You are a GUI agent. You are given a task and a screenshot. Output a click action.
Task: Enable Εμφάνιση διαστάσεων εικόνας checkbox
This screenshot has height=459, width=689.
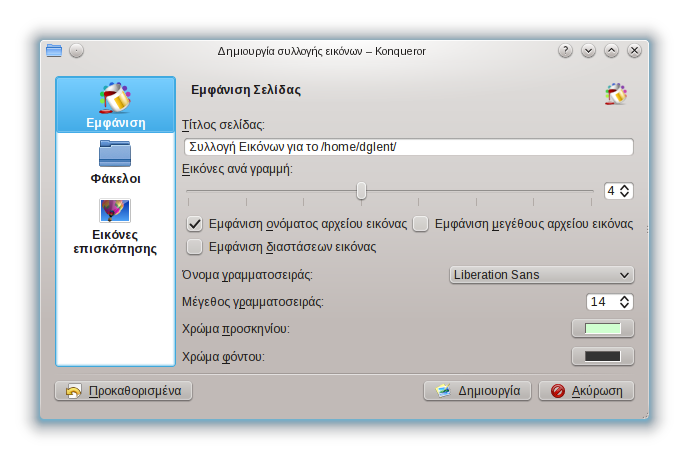[195, 247]
